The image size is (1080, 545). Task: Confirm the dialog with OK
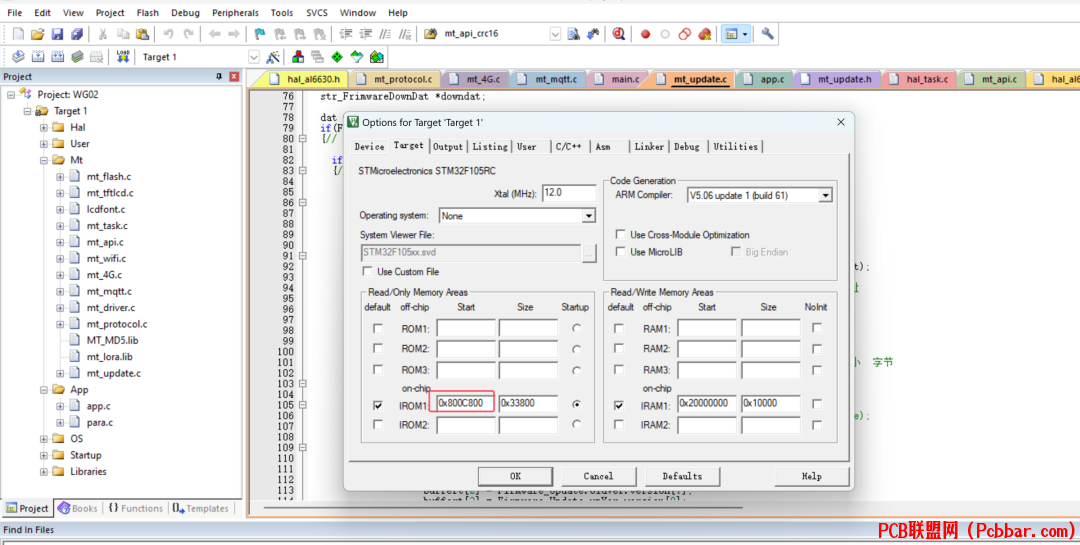coord(515,476)
